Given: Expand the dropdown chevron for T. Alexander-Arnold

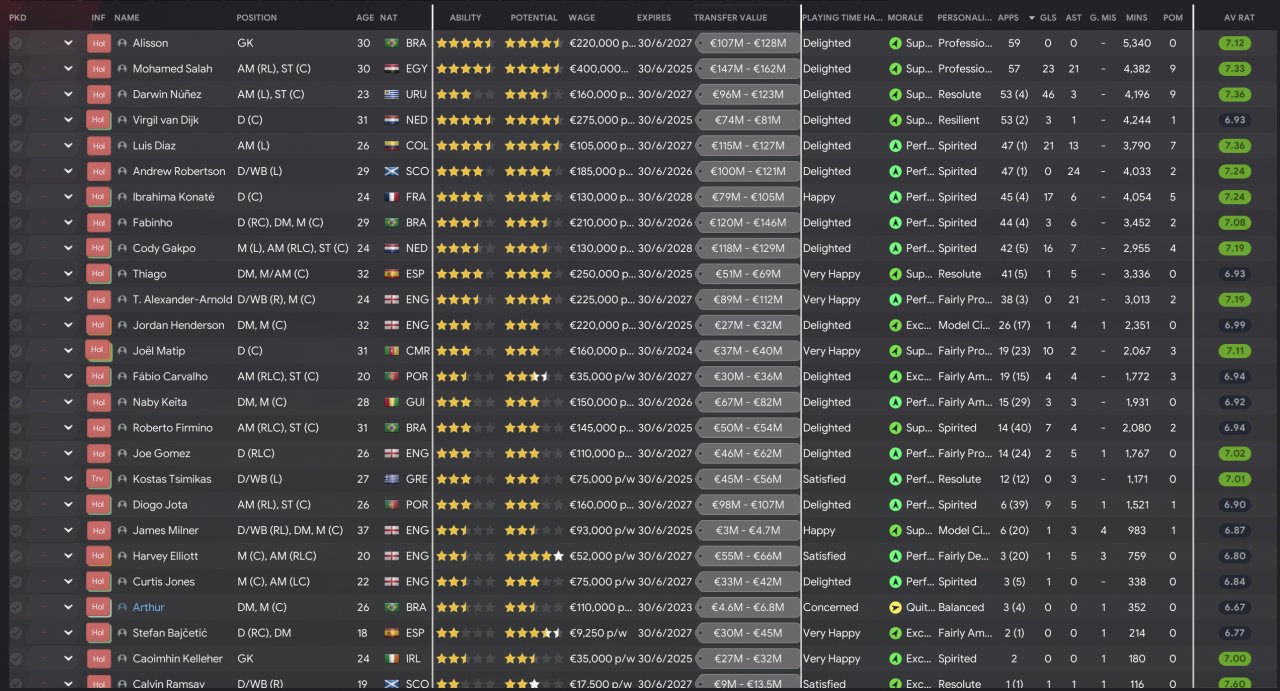Looking at the screenshot, I should coord(68,300).
